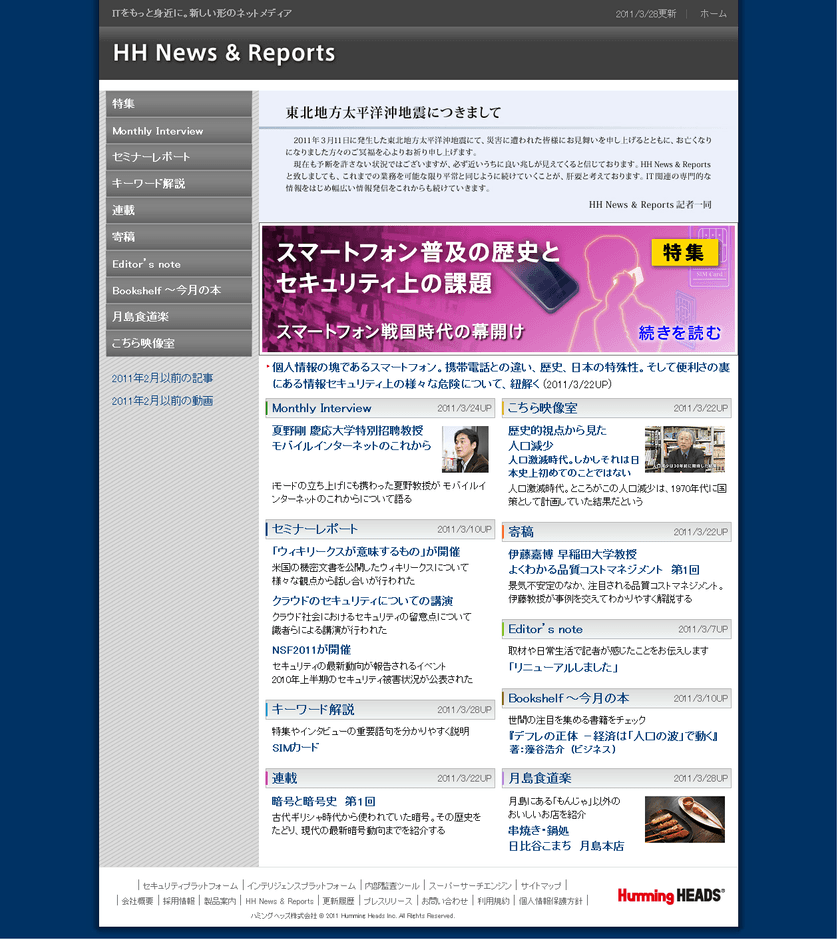Select 寄稿 in the sidebar menu
The height and width of the screenshot is (940, 838).
coord(179,237)
